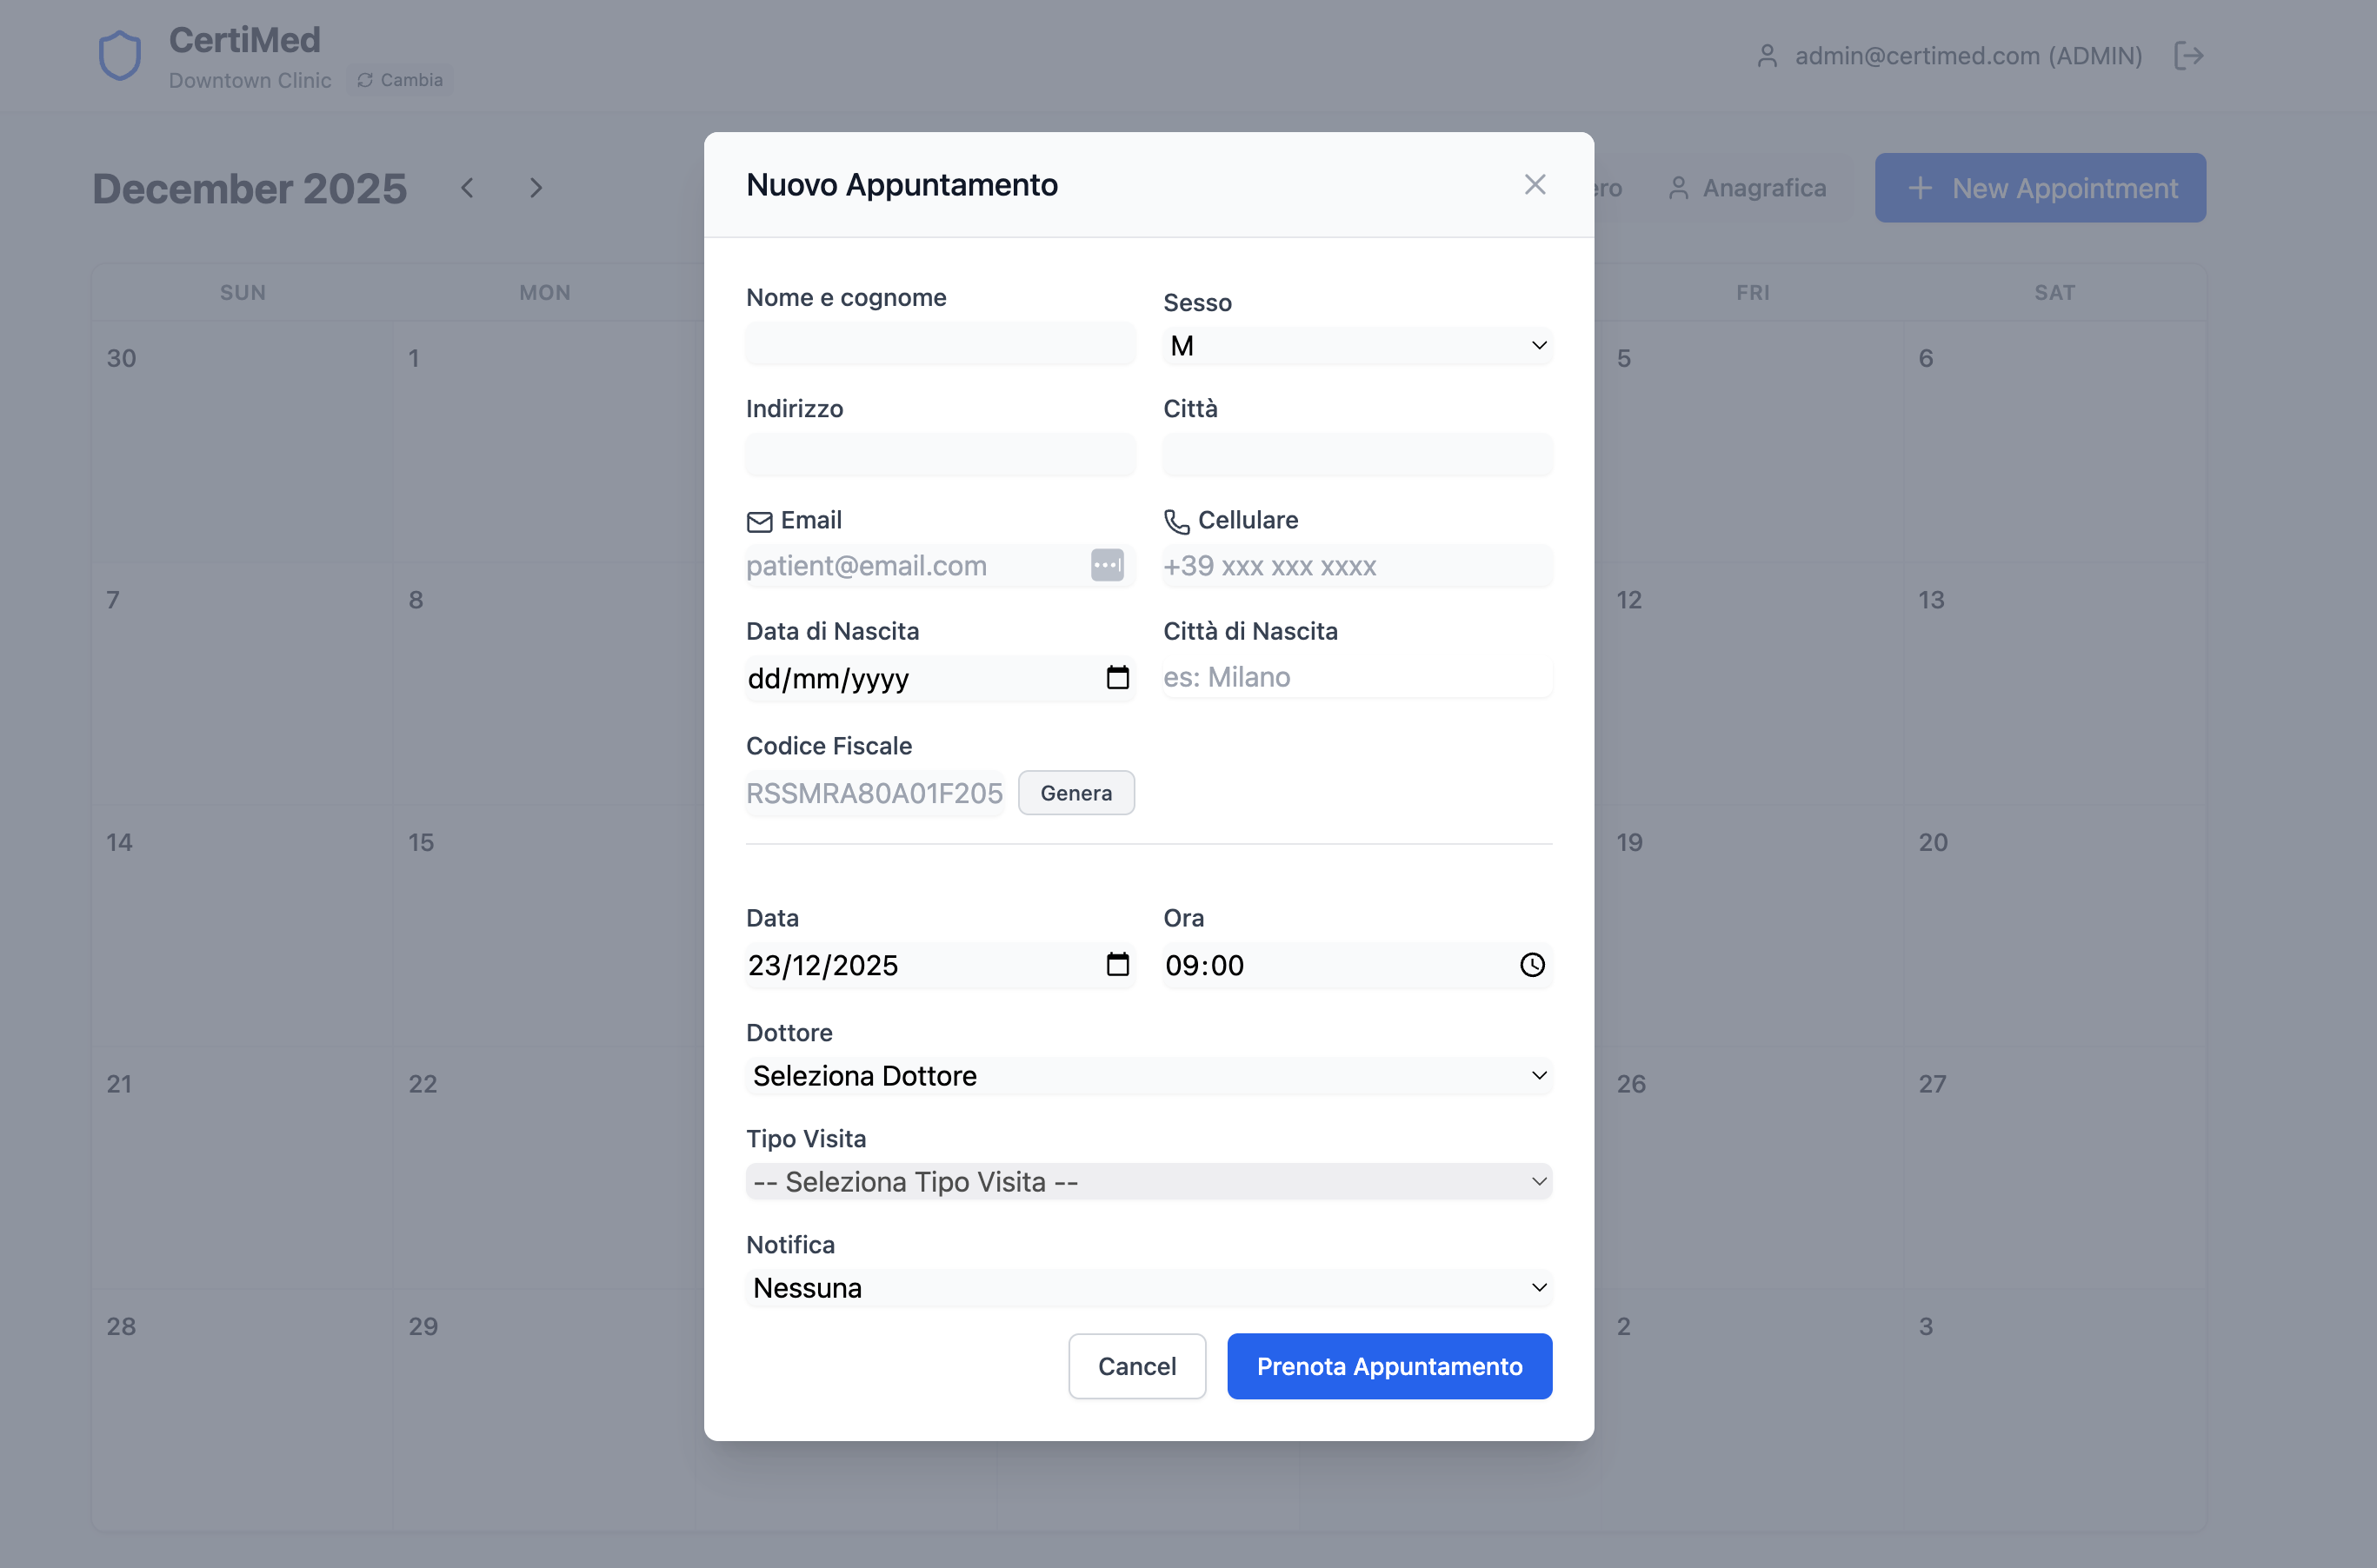Focus the Nome e cognome input field
This screenshot has height=1568, width=2377.
[940, 344]
